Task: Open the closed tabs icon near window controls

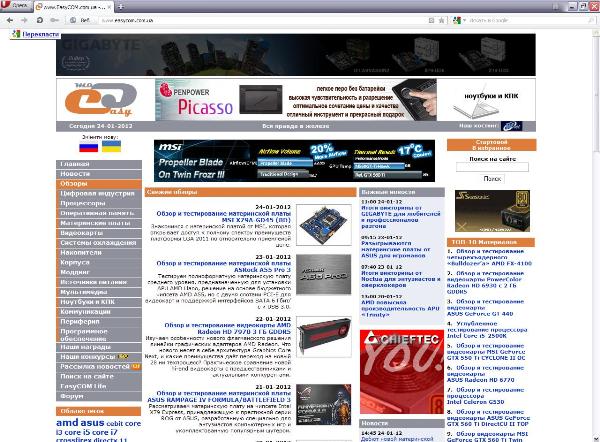Action: tap(556, 7)
